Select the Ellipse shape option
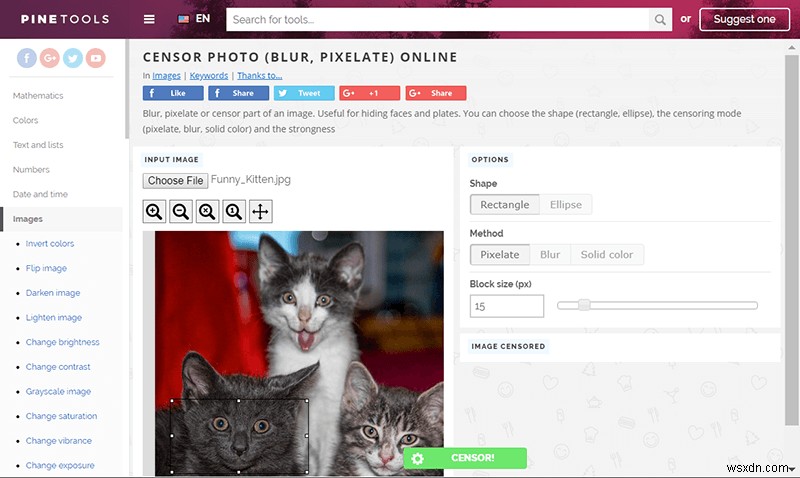Screen dimensions: 800x478 click(565, 205)
